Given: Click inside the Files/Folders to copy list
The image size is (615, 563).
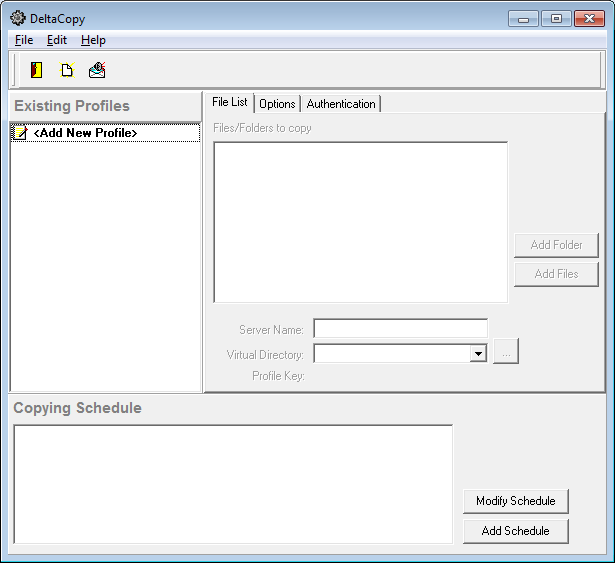Looking at the screenshot, I should click(360, 222).
